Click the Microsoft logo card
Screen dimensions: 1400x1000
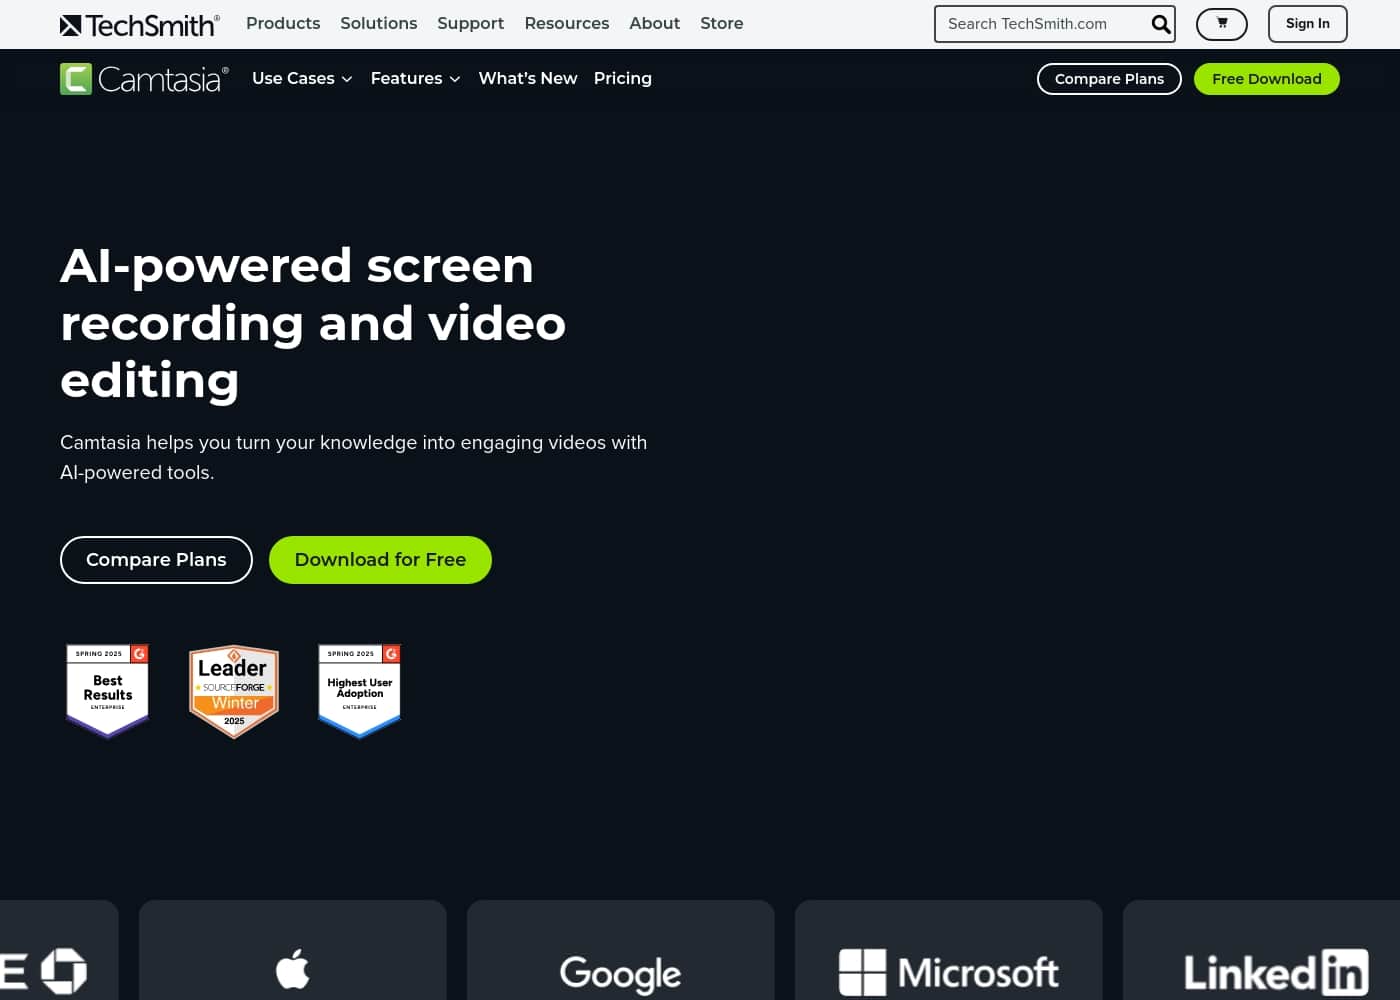tap(949, 950)
